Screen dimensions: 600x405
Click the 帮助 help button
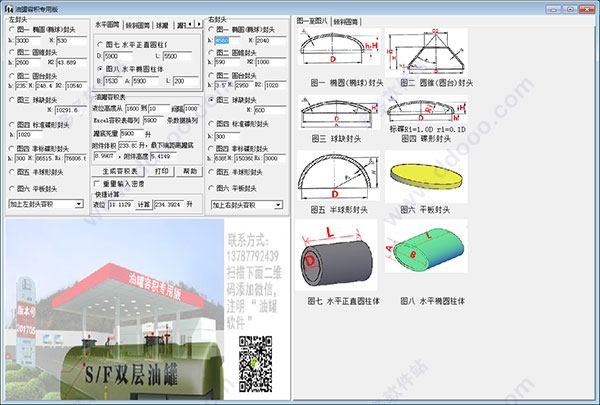click(190, 171)
